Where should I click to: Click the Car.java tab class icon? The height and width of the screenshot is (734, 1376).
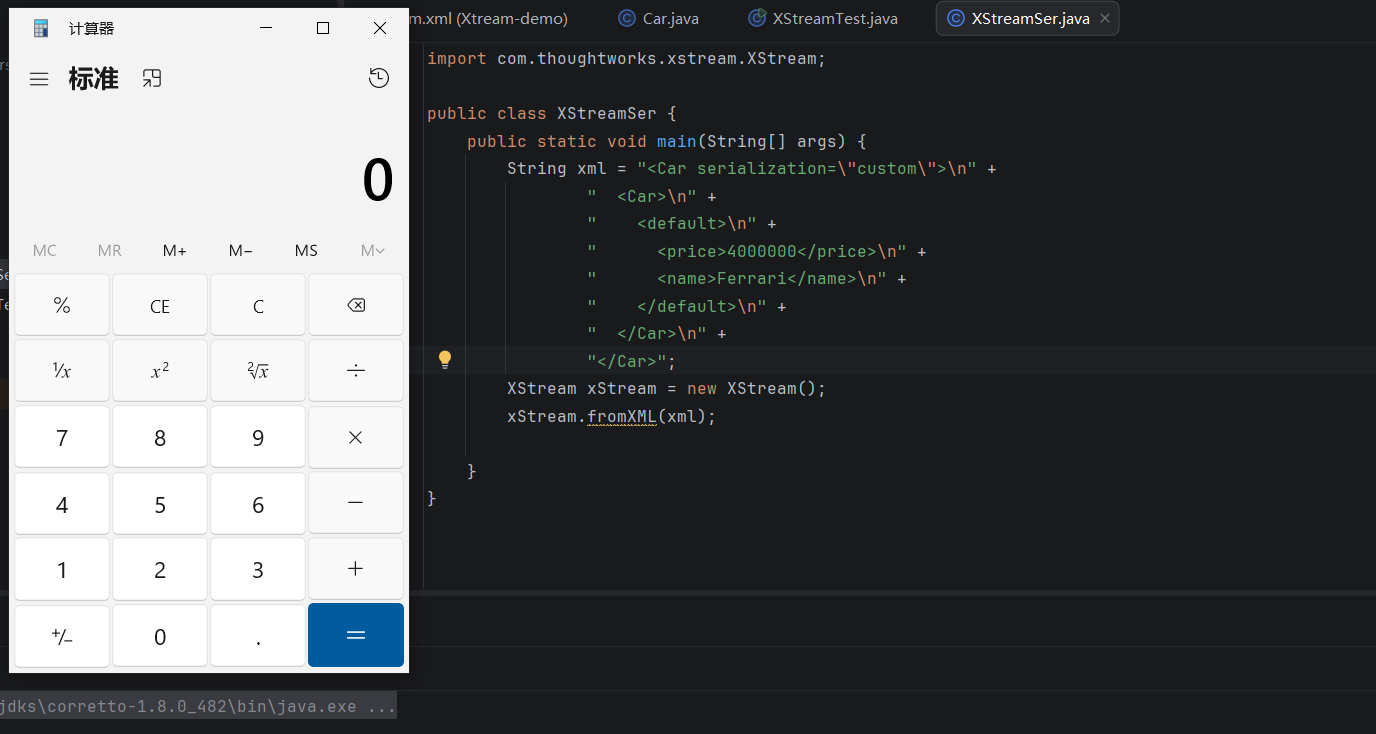point(627,19)
